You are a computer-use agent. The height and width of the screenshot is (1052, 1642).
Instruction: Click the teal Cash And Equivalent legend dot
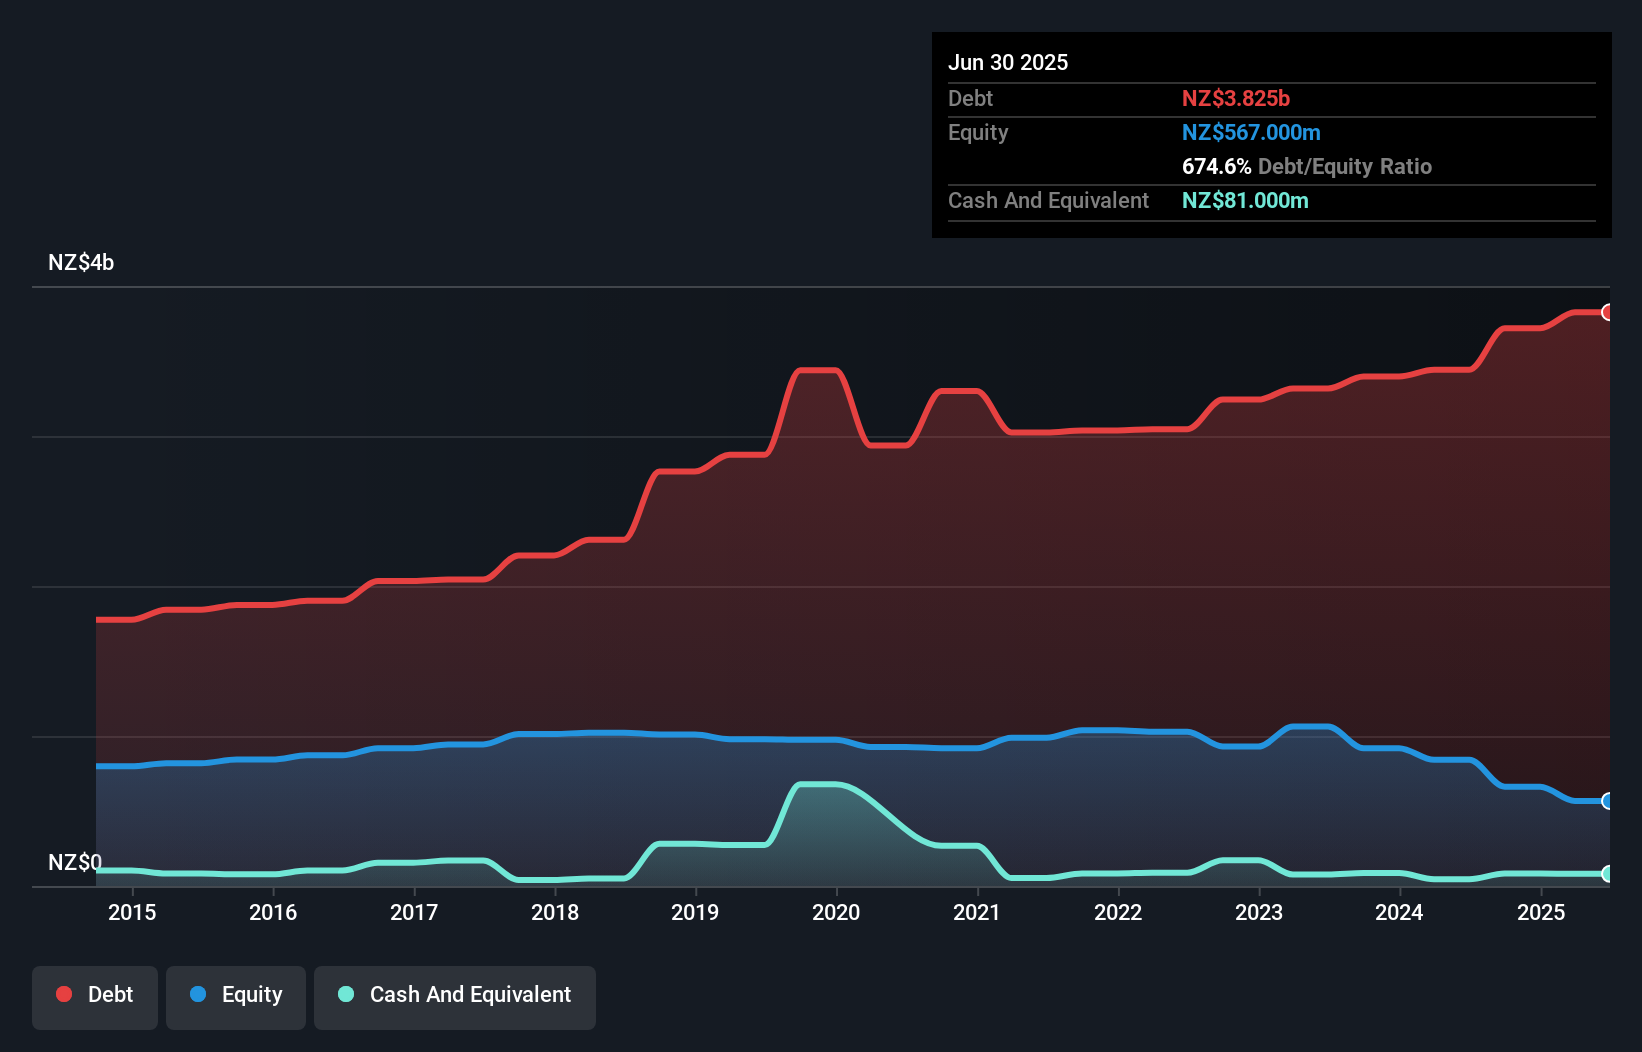click(x=345, y=994)
